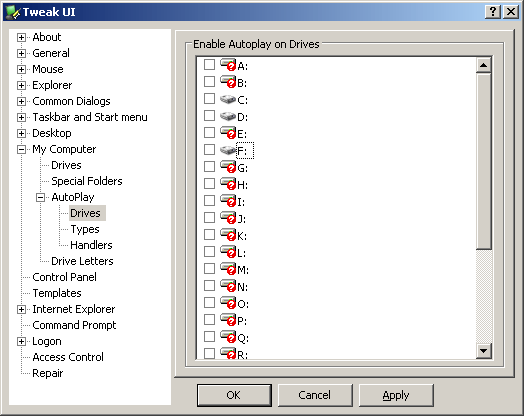The width and height of the screenshot is (524, 416).
Task: Toggle Autoplay checkbox for drive P:
Action: (209, 320)
